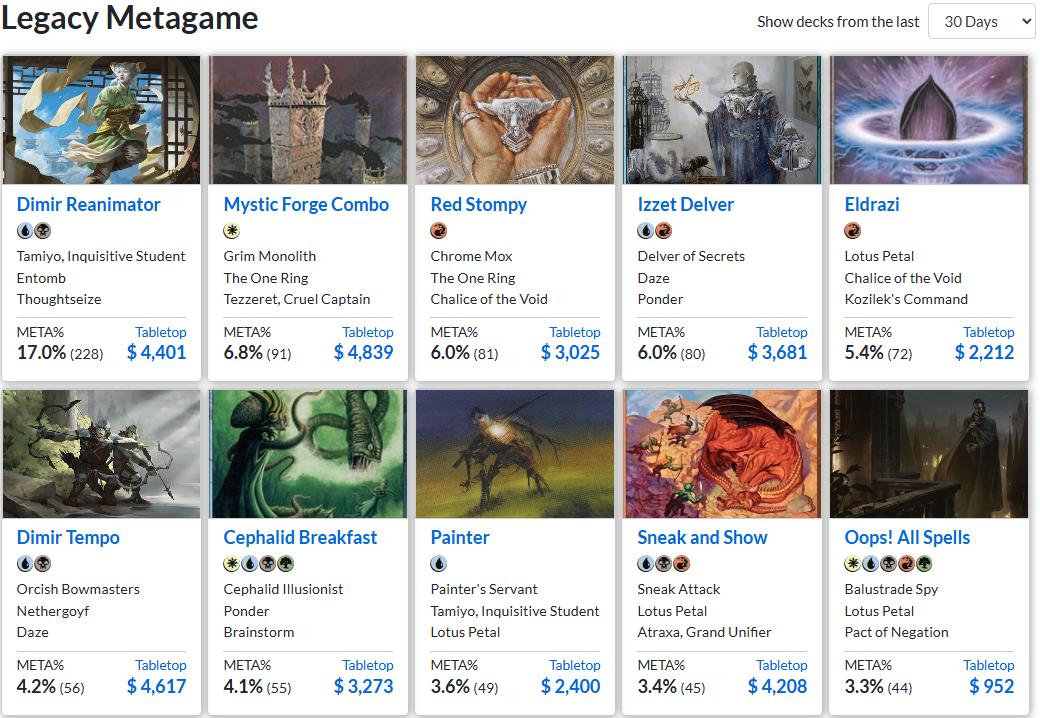Click the red mana icon under Red Stompy
1040x718 pixels.
pyautogui.click(x=438, y=231)
